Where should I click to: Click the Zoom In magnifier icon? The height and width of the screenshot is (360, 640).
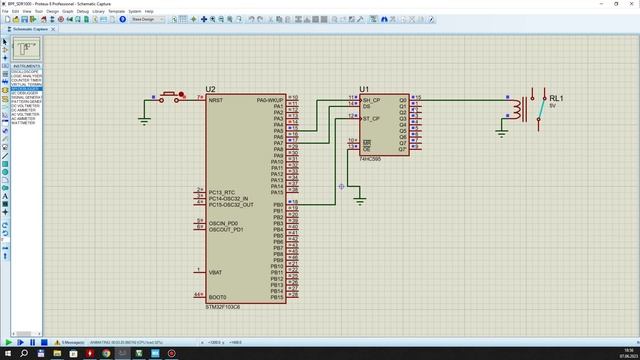tap(213, 19)
